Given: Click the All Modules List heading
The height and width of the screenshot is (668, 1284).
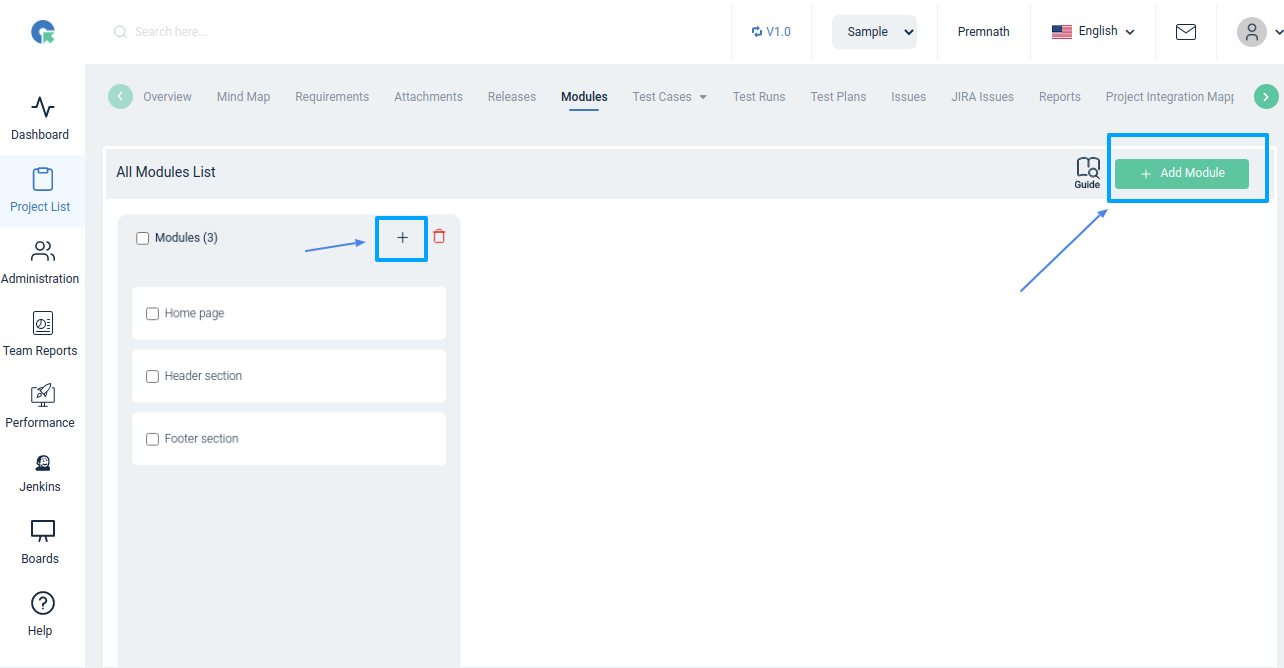Looking at the screenshot, I should pos(166,172).
